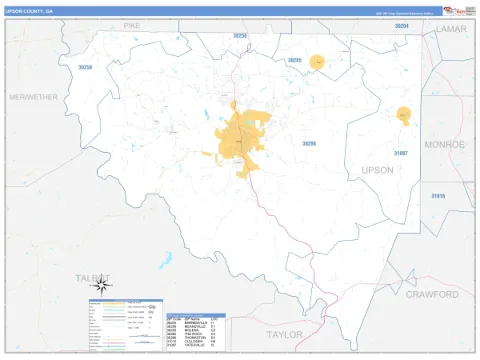Select the YATESVILLE row in the ZIP table
This screenshot has width=480, height=360.
[x=191, y=345]
